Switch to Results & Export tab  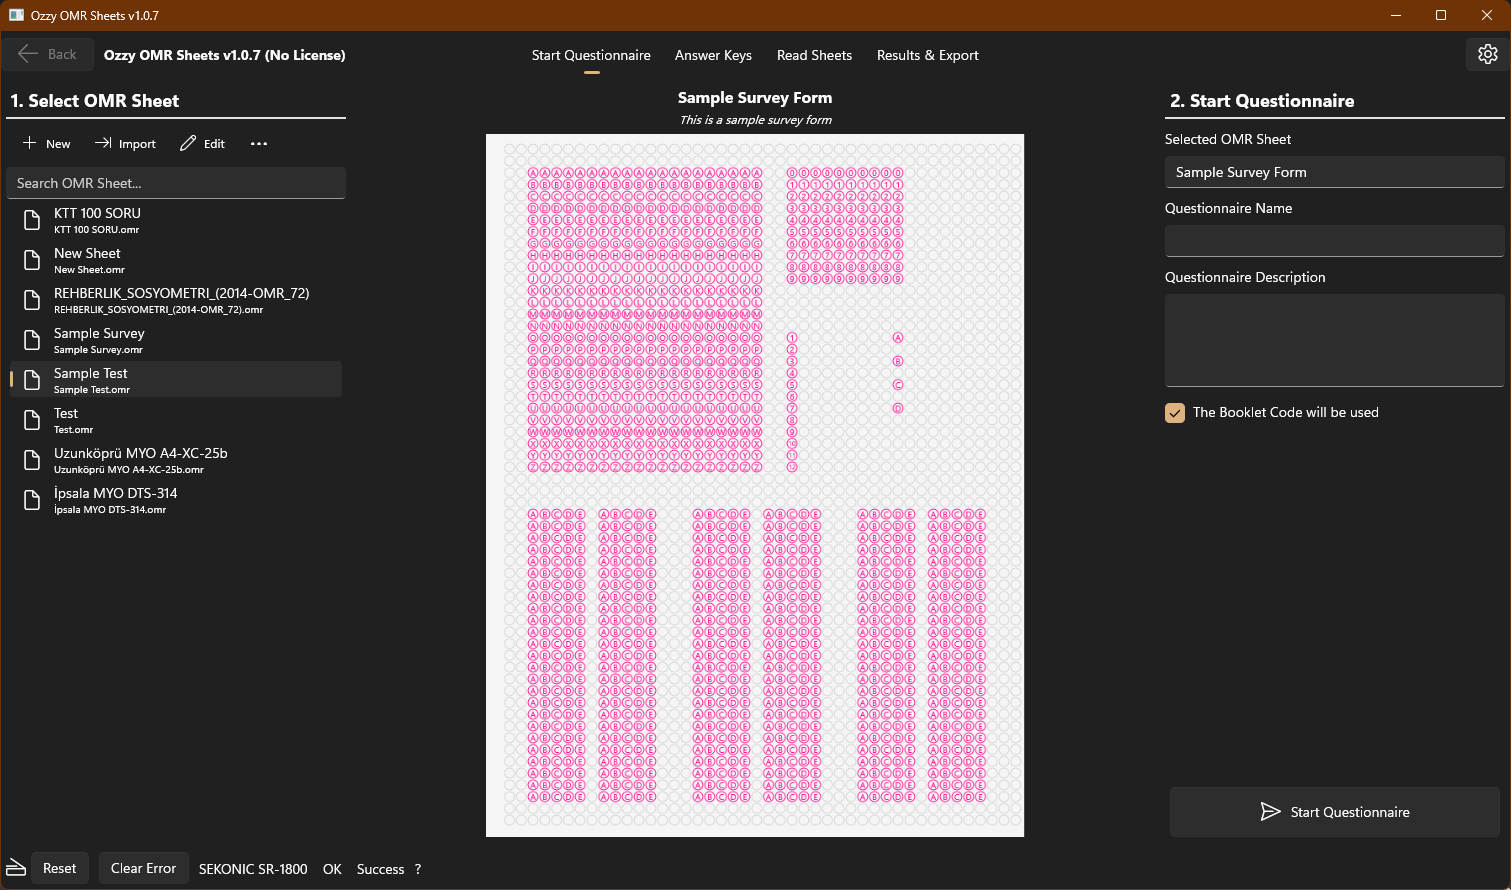[x=927, y=55]
